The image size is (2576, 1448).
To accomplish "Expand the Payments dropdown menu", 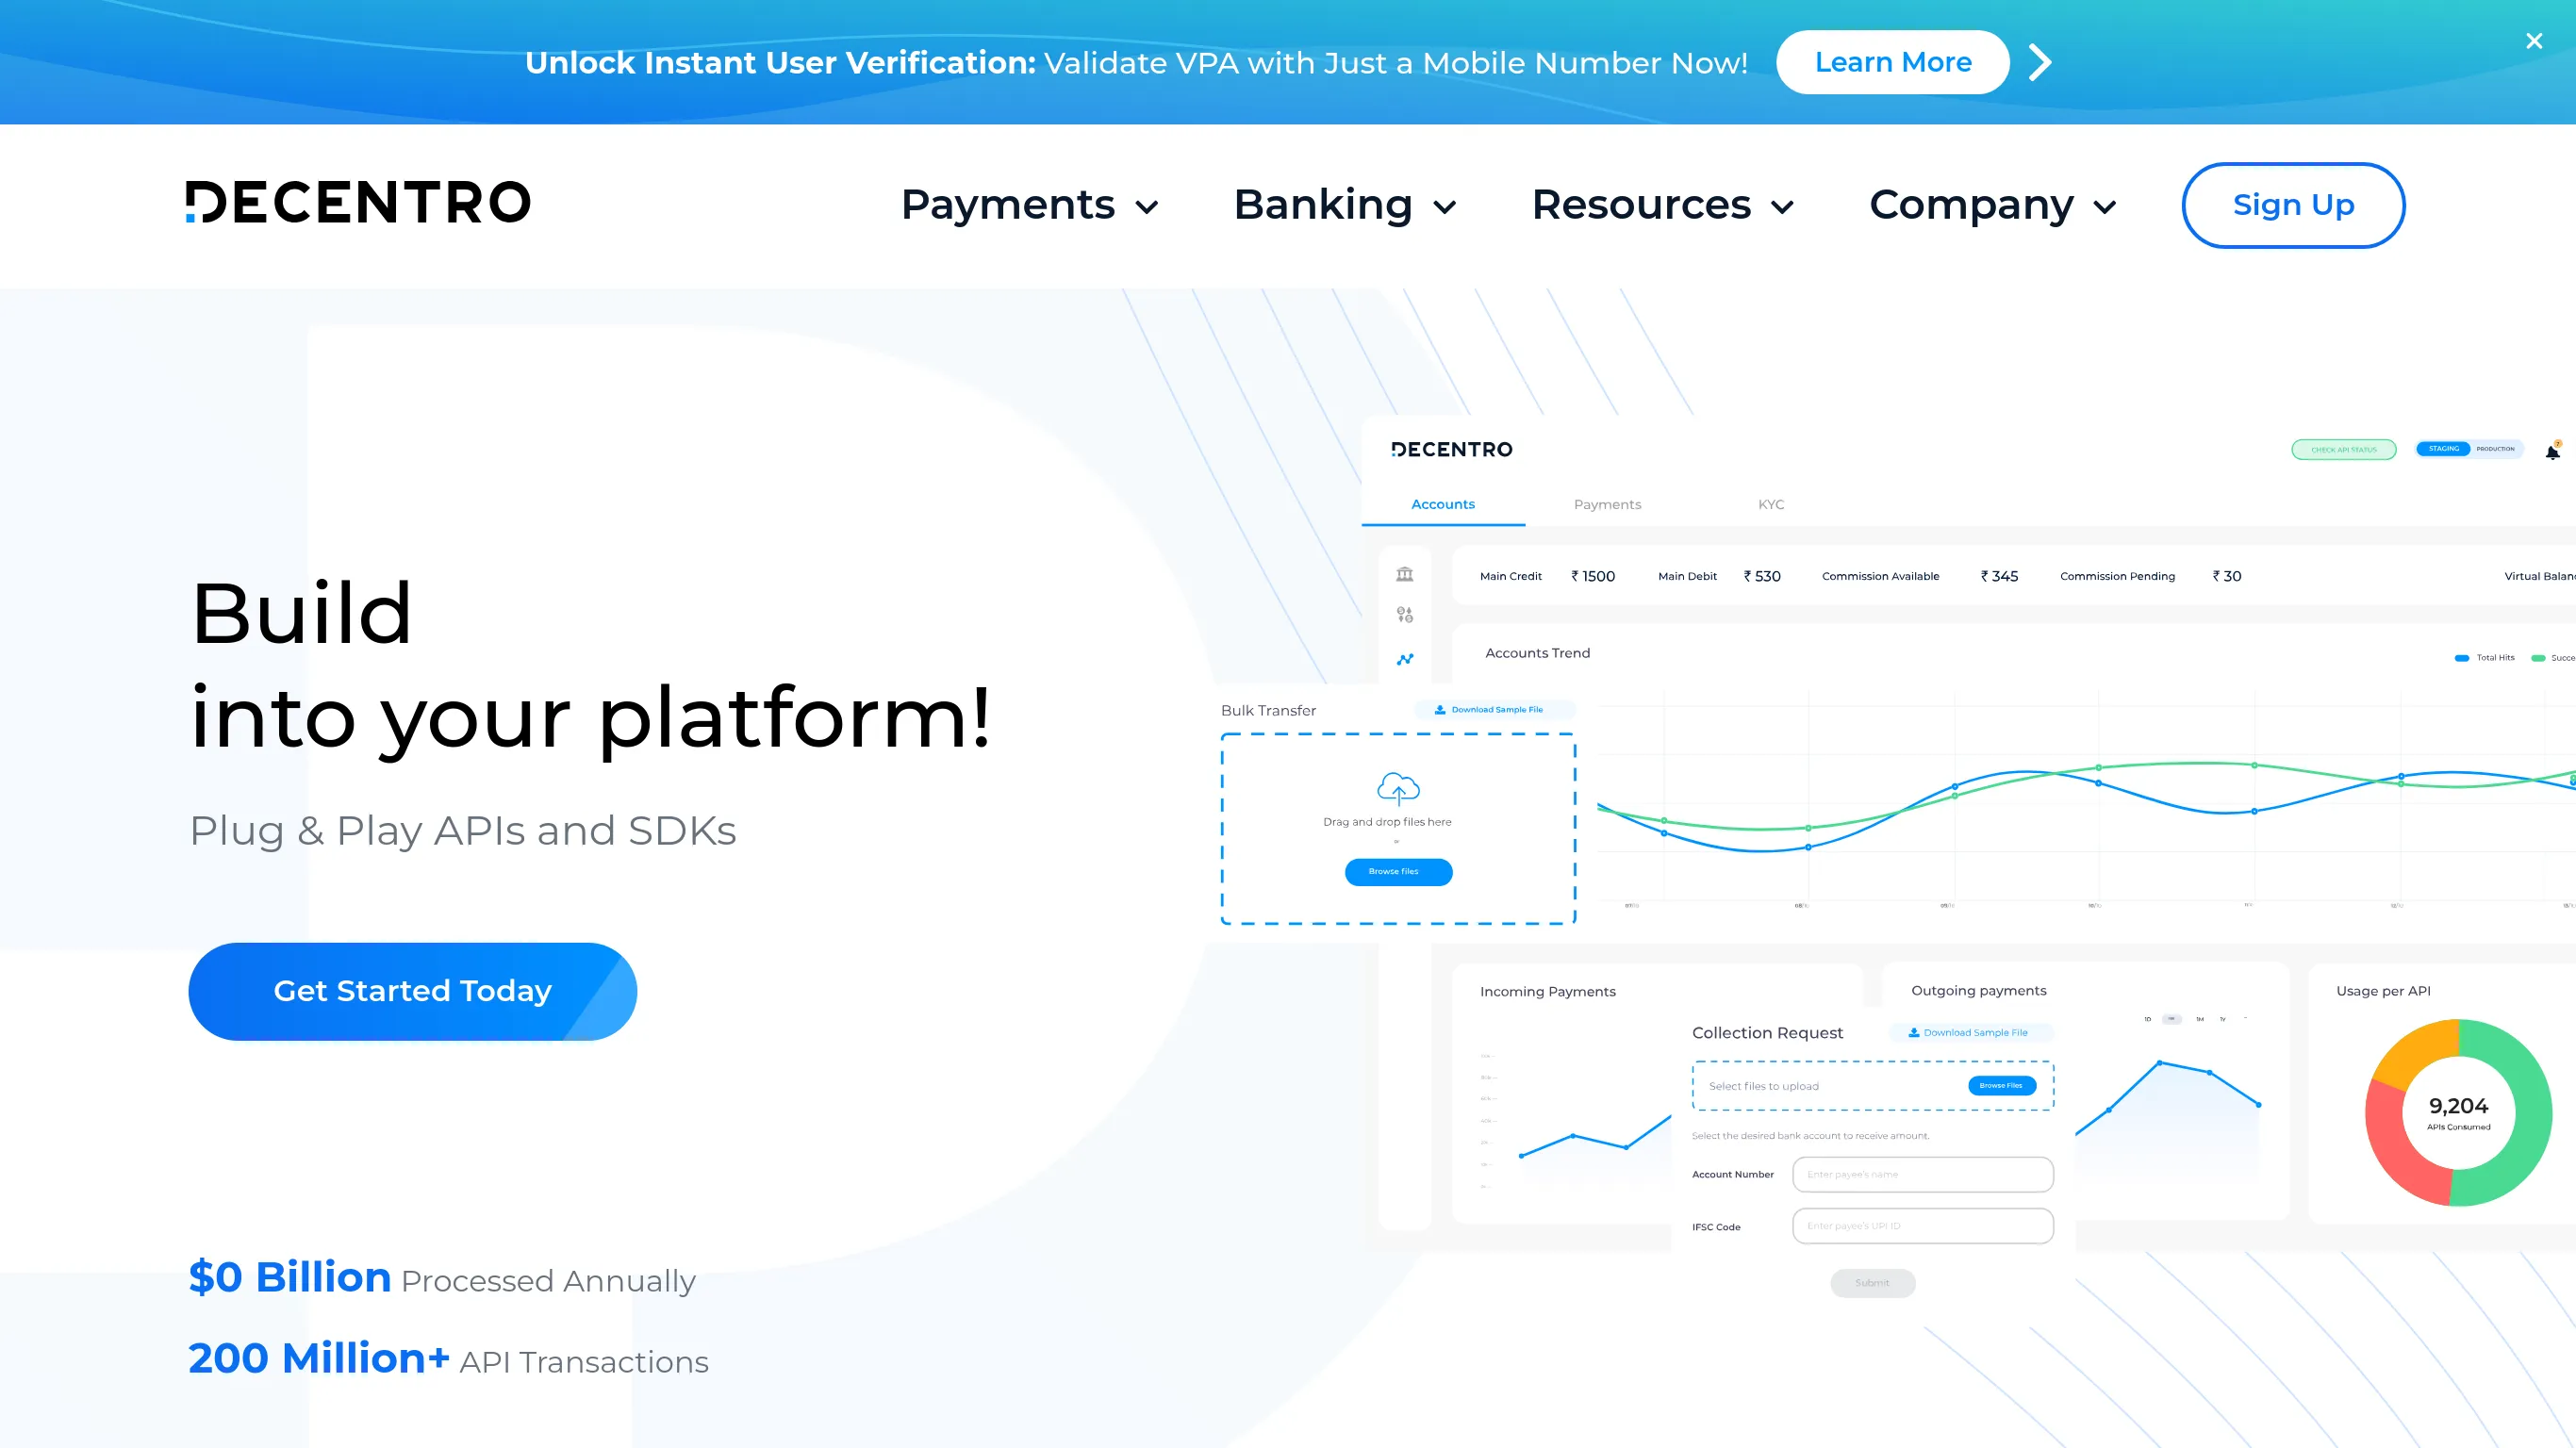I will coord(1028,206).
